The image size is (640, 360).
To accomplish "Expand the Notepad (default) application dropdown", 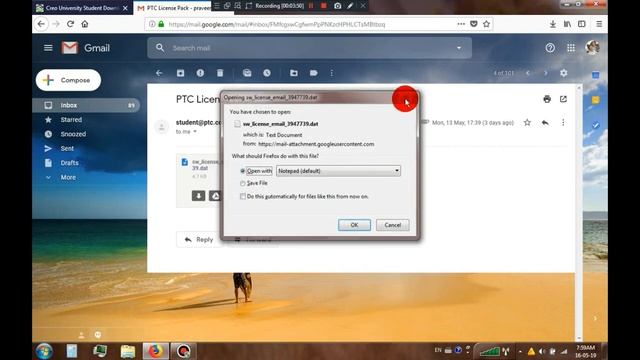I will (x=338, y=171).
